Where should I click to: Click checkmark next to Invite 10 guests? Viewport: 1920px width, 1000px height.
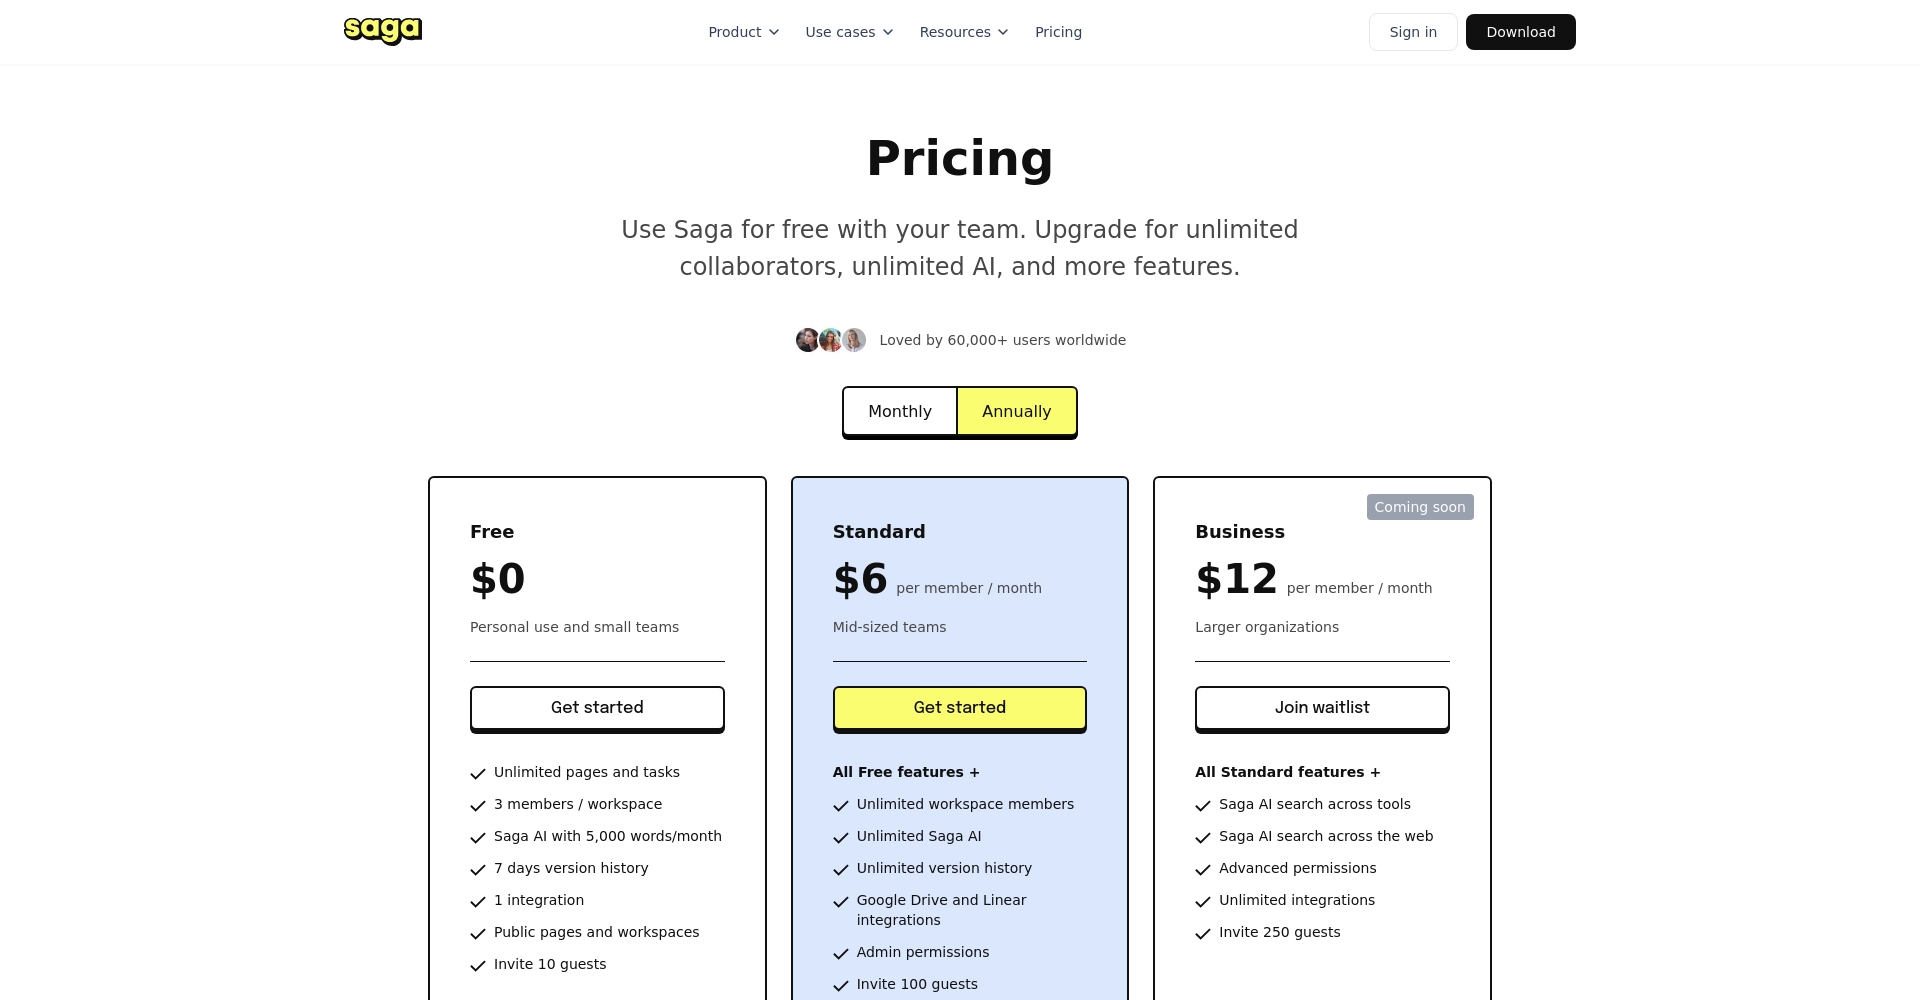click(478, 965)
